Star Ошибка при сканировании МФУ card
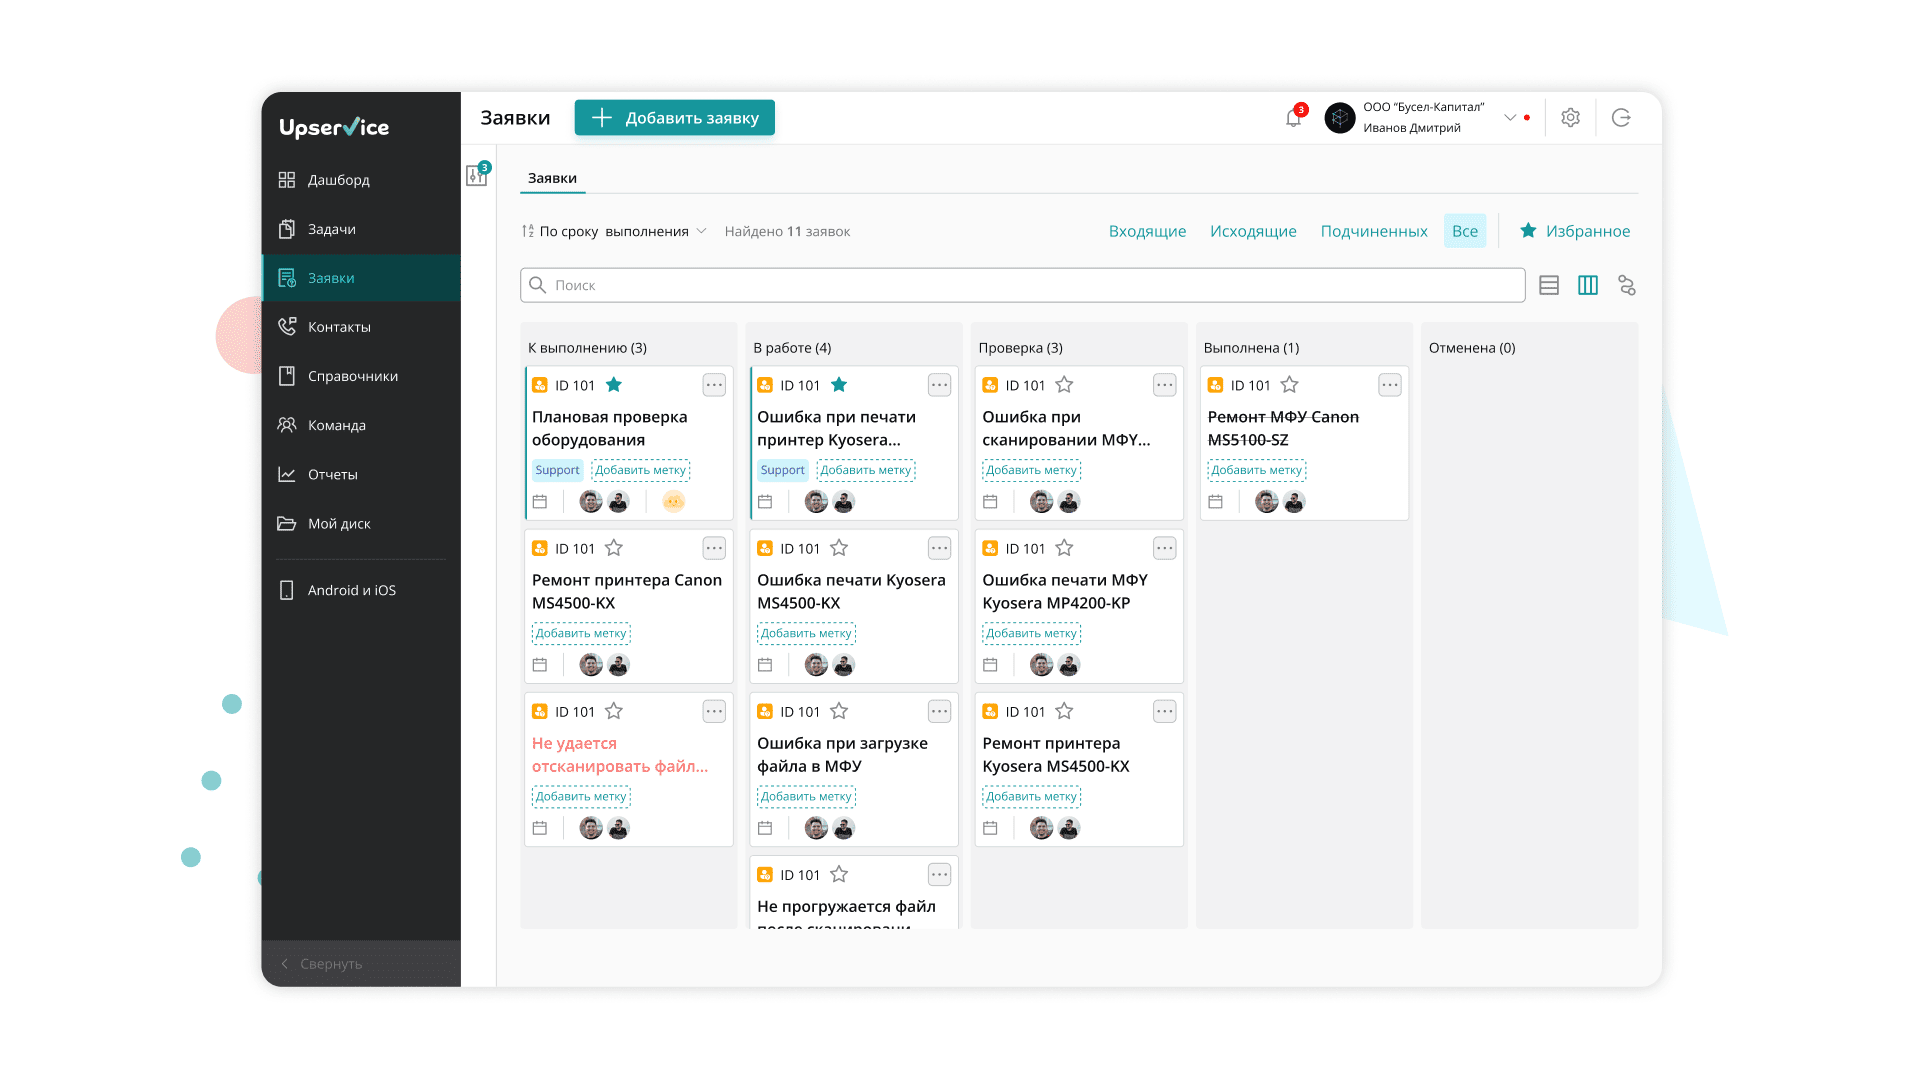Image resolution: width=1920 pixels, height=1080 pixels. tap(1064, 385)
